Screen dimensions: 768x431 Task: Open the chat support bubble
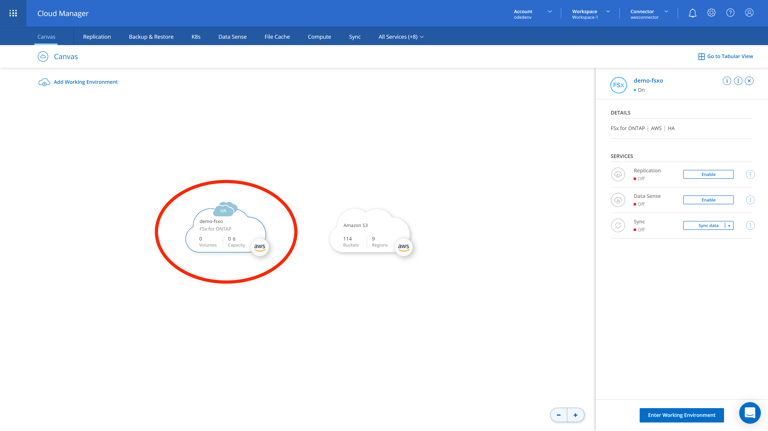pyautogui.click(x=749, y=412)
